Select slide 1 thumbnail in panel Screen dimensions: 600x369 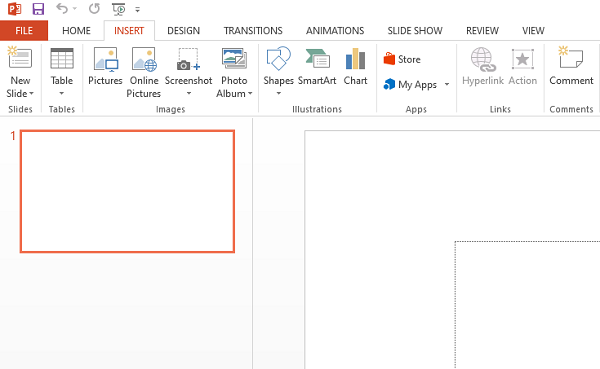tap(127, 191)
